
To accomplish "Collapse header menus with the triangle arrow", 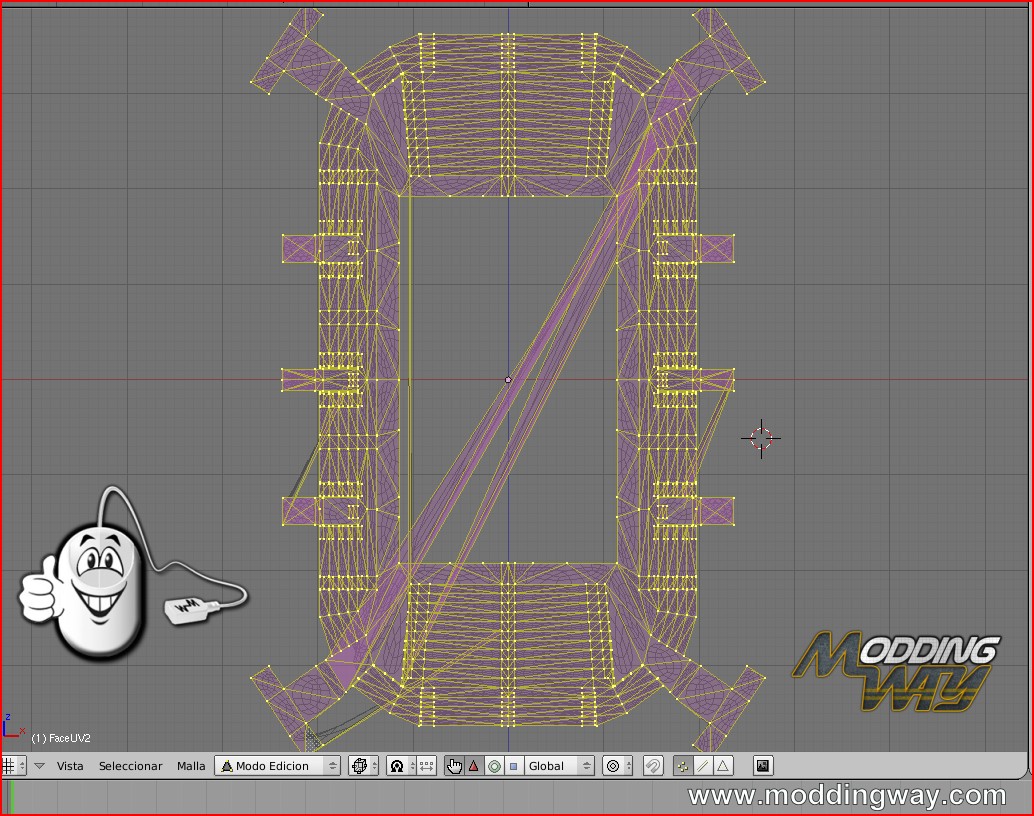I will 40,766.
